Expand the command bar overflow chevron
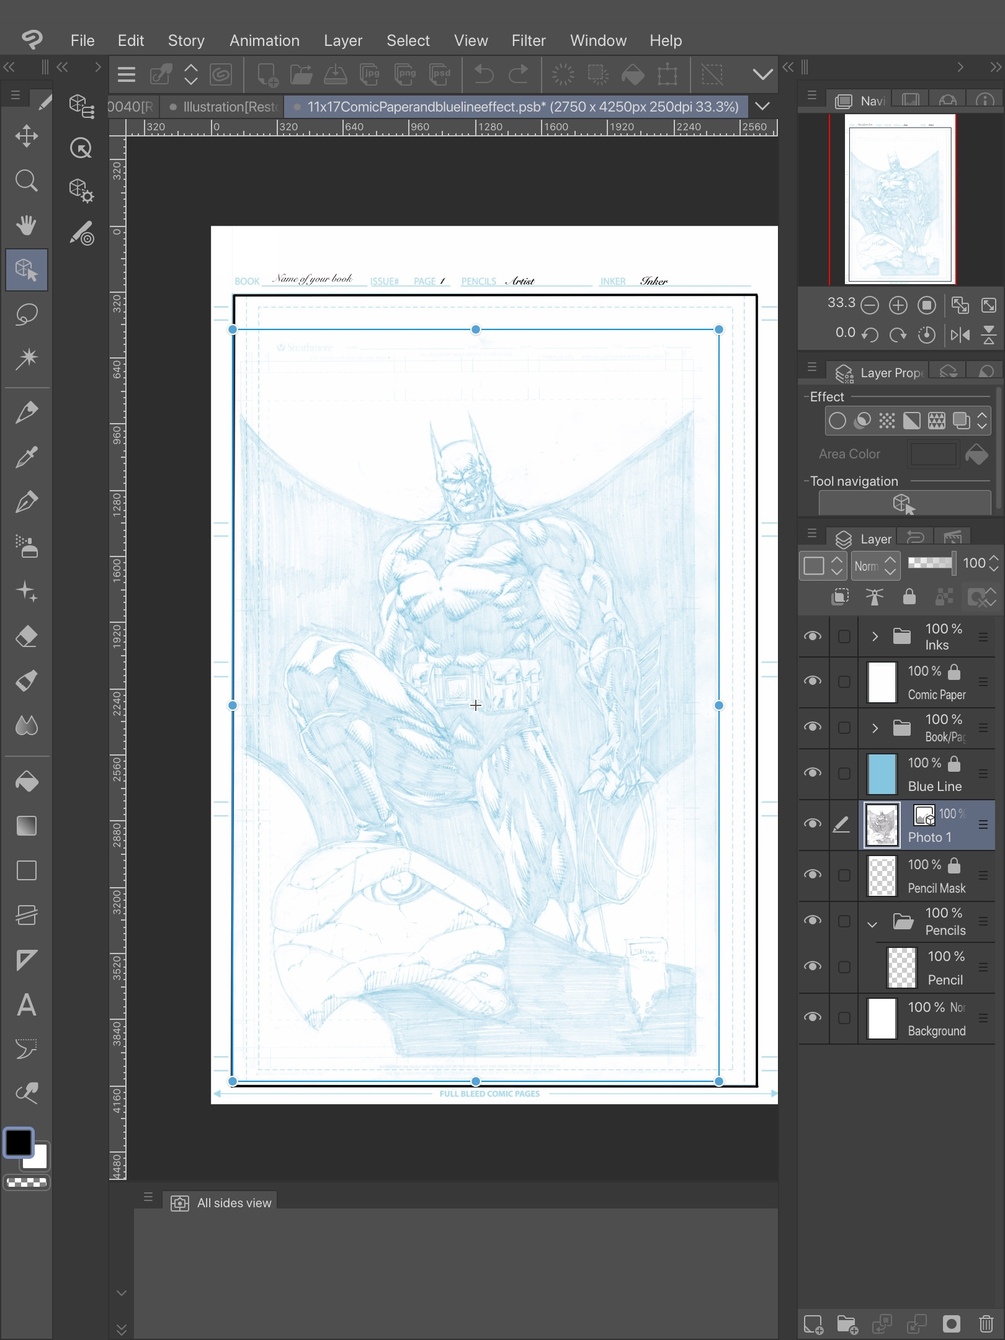This screenshot has height=1340, width=1005. click(762, 74)
